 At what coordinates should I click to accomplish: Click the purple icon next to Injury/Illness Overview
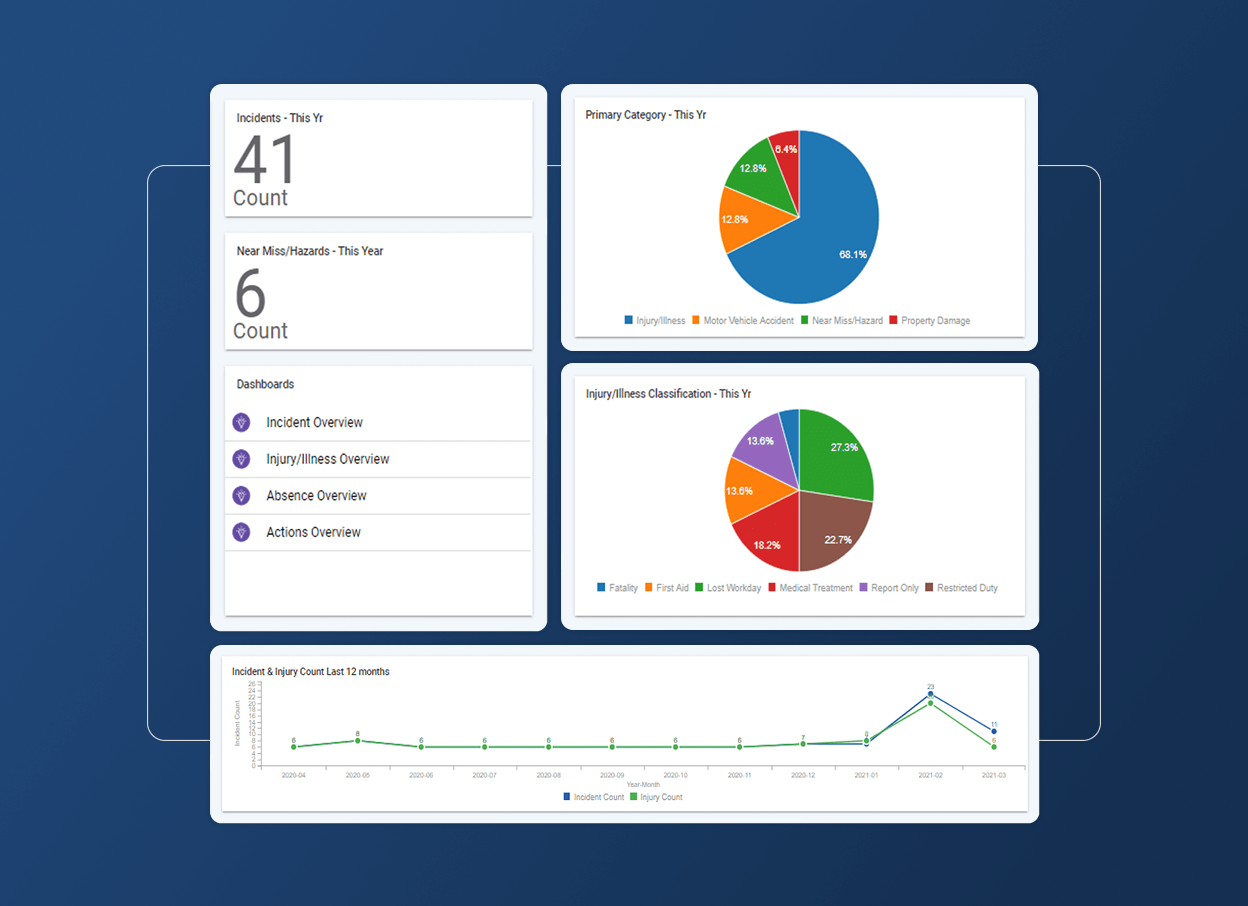click(240, 459)
